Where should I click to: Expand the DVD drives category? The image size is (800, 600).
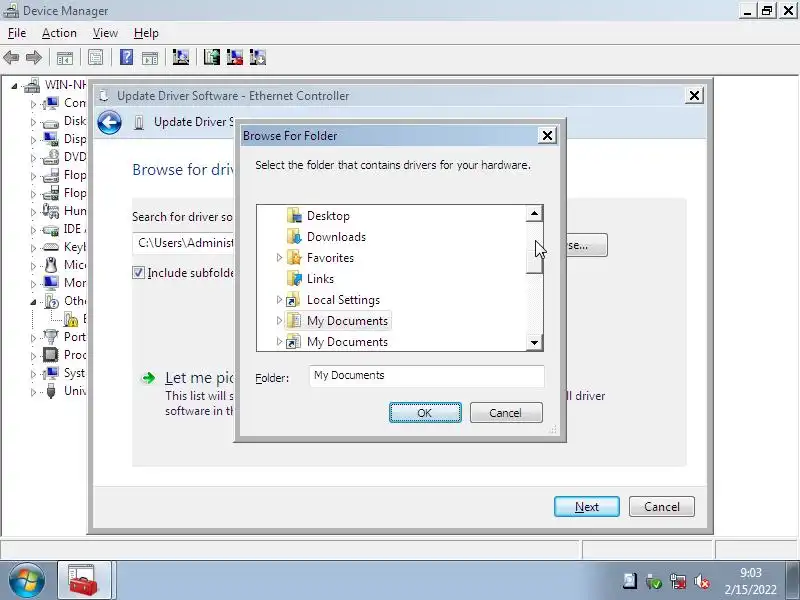coord(33,158)
